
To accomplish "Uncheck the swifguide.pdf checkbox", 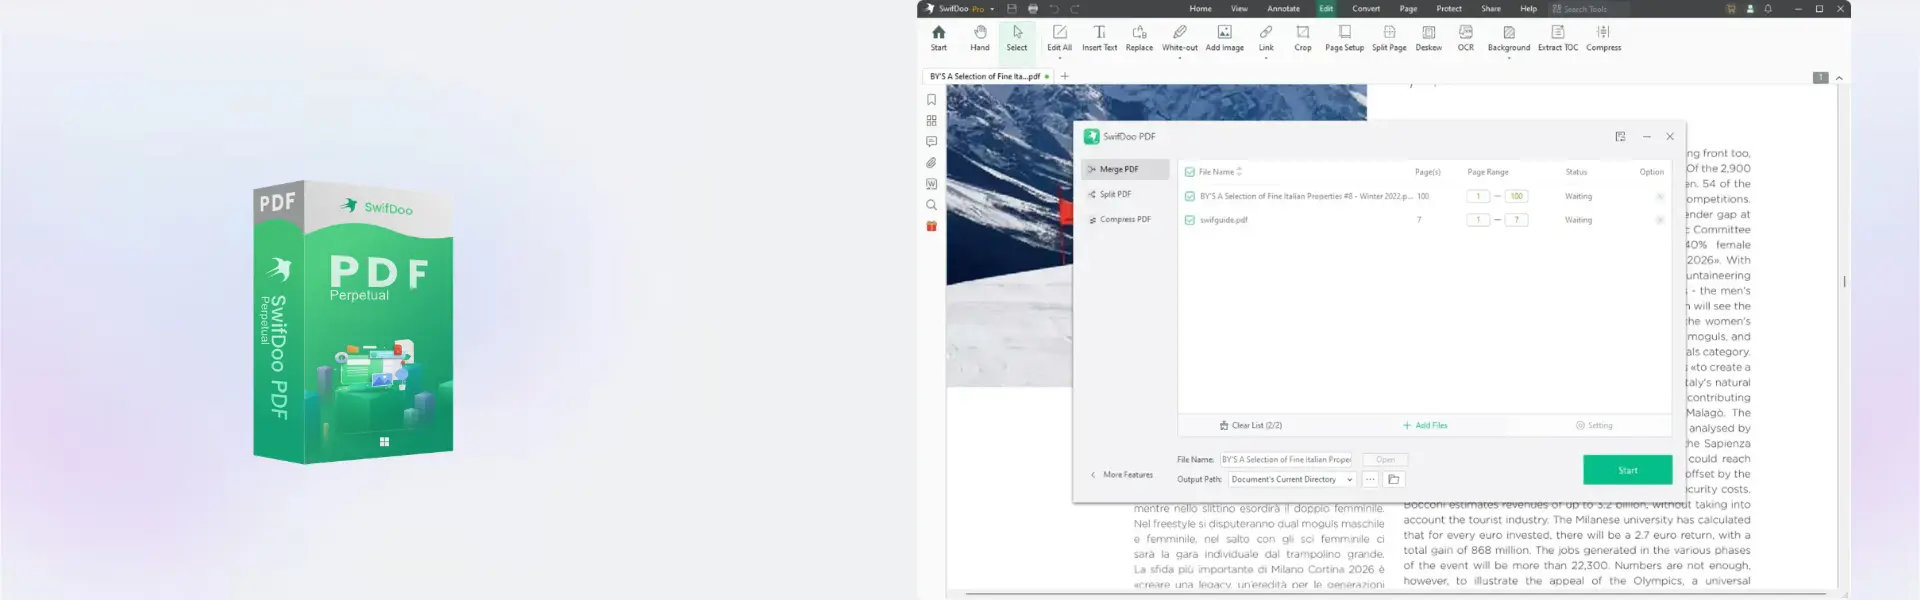I will click(1189, 220).
